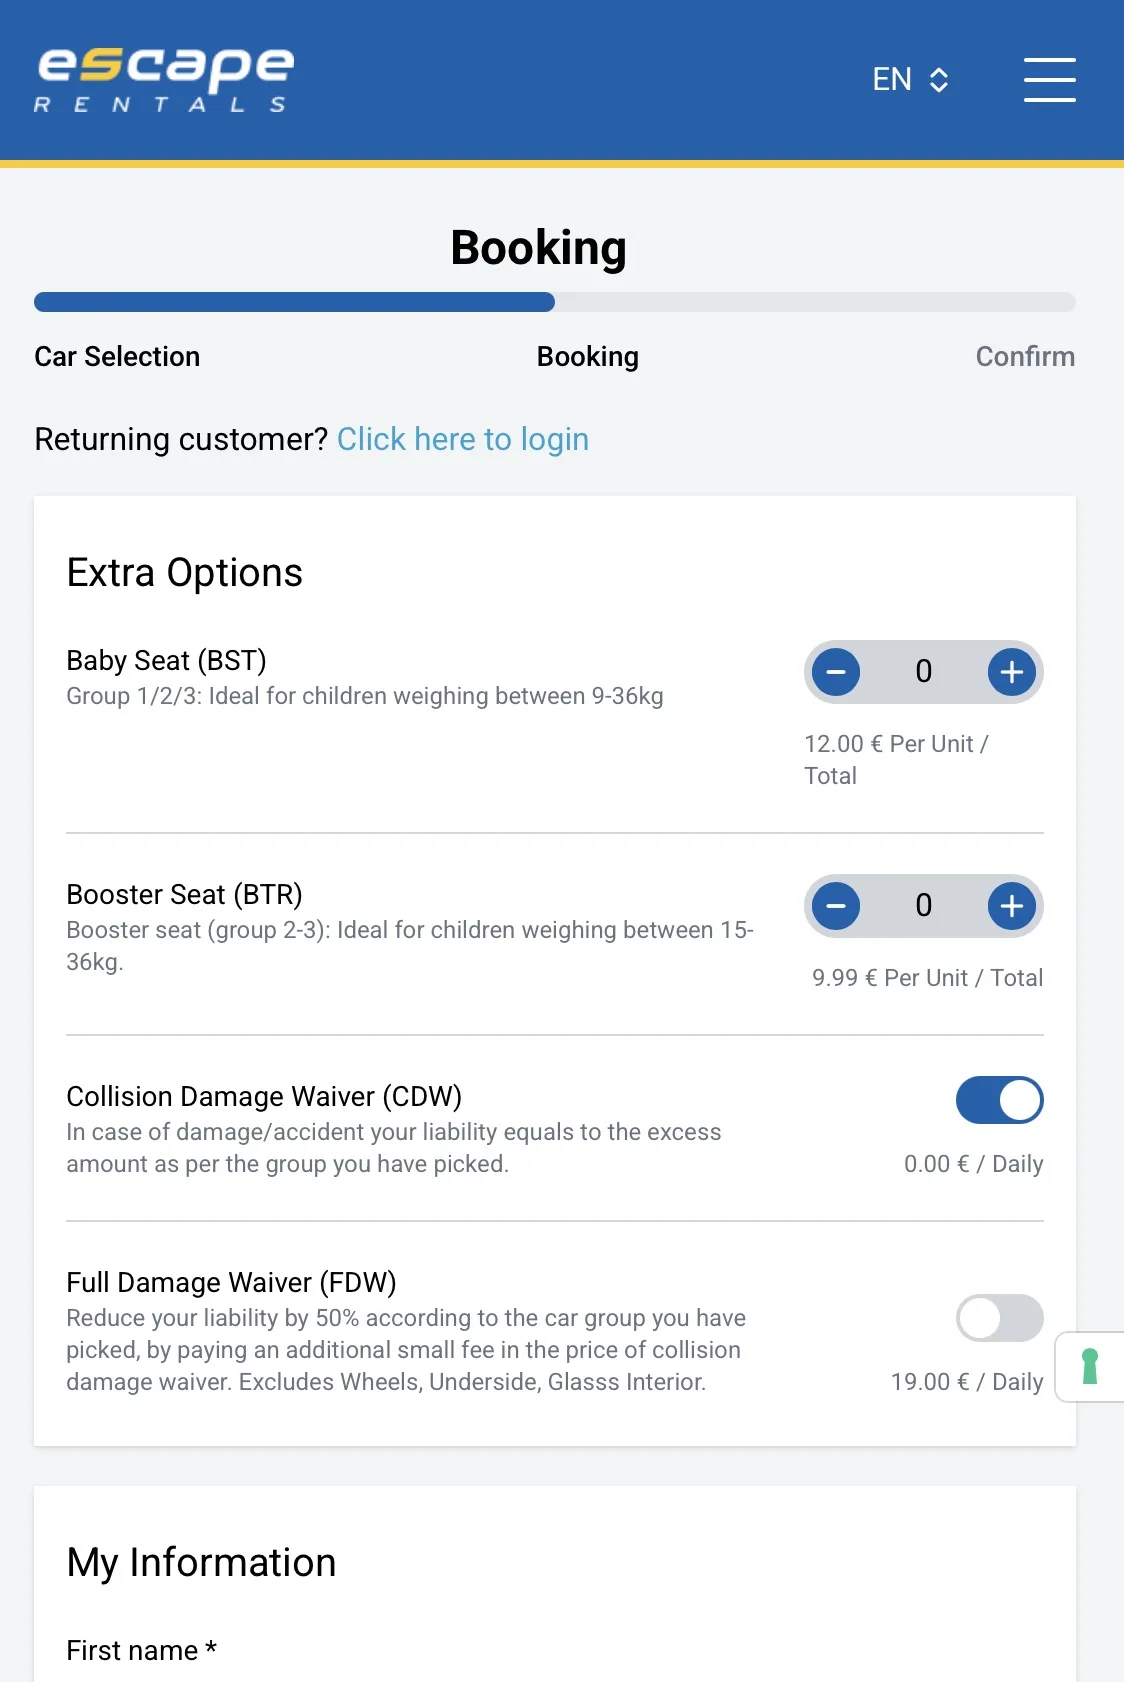Decrease Baby Seat quantity with minus
The height and width of the screenshot is (1682, 1124).
[x=836, y=672]
